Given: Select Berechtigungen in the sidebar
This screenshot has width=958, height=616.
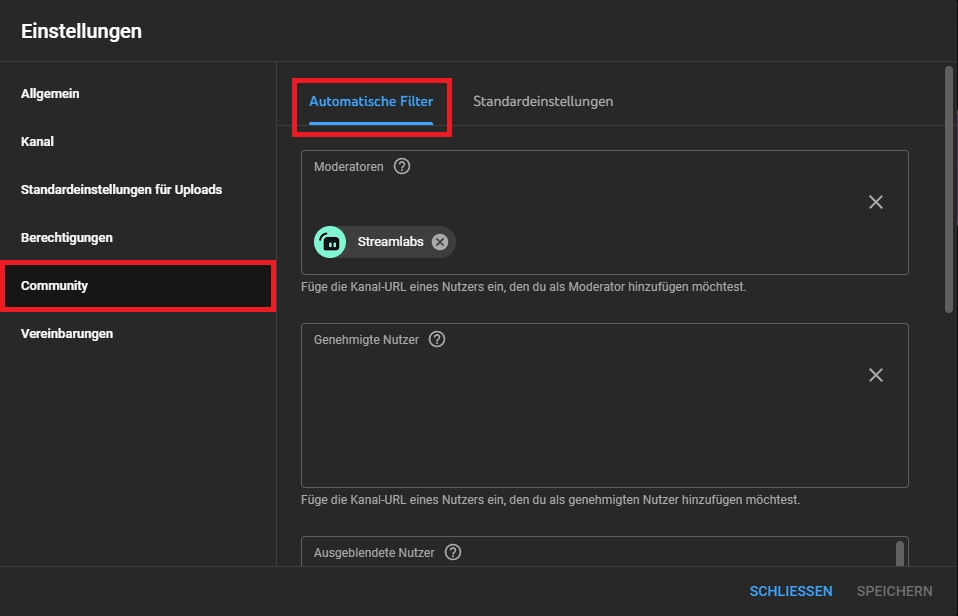Looking at the screenshot, I should point(66,238).
